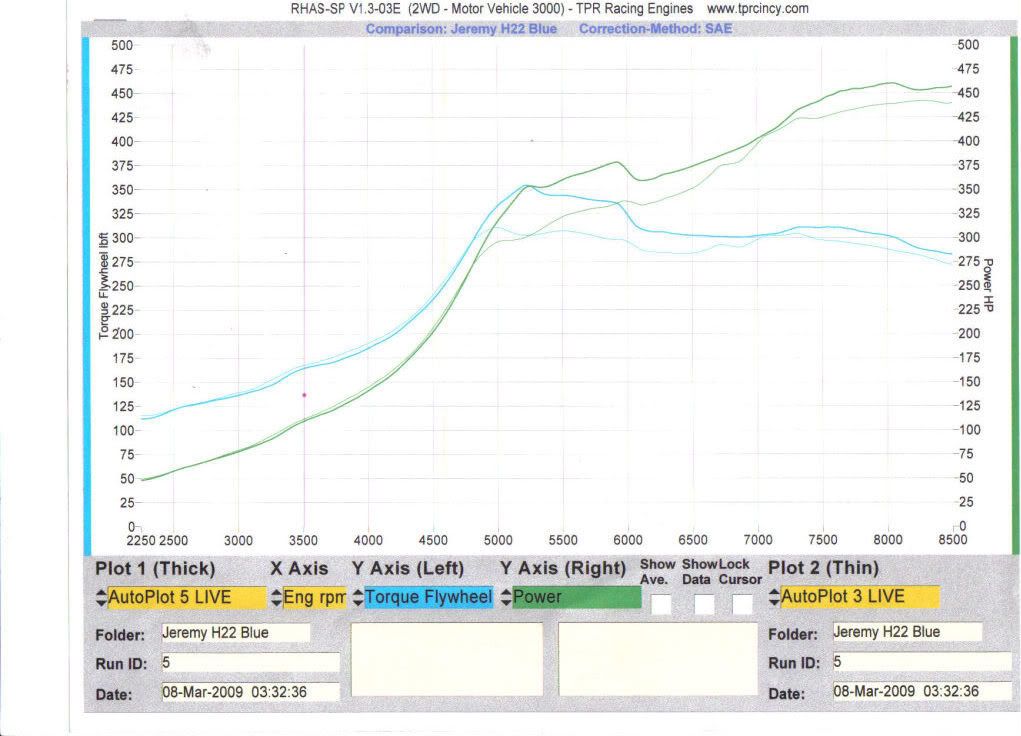Click the stepper arrows beside Torque Flywheel
Screen dimensions: 1021x736
(x=358, y=598)
